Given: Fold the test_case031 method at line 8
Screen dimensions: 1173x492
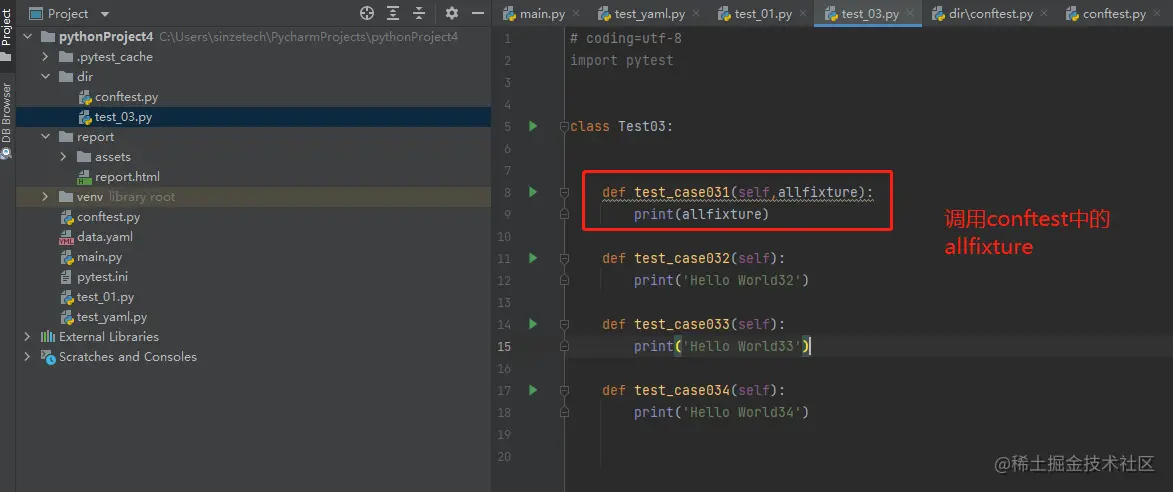Looking at the screenshot, I should pyautogui.click(x=565, y=193).
